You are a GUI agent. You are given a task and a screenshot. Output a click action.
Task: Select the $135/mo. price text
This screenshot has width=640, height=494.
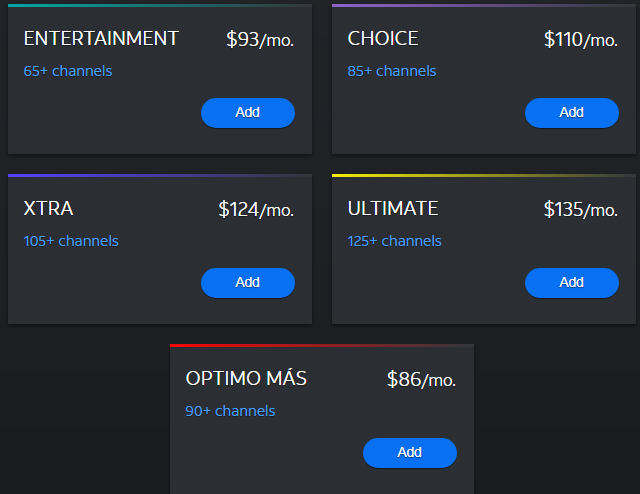point(581,210)
